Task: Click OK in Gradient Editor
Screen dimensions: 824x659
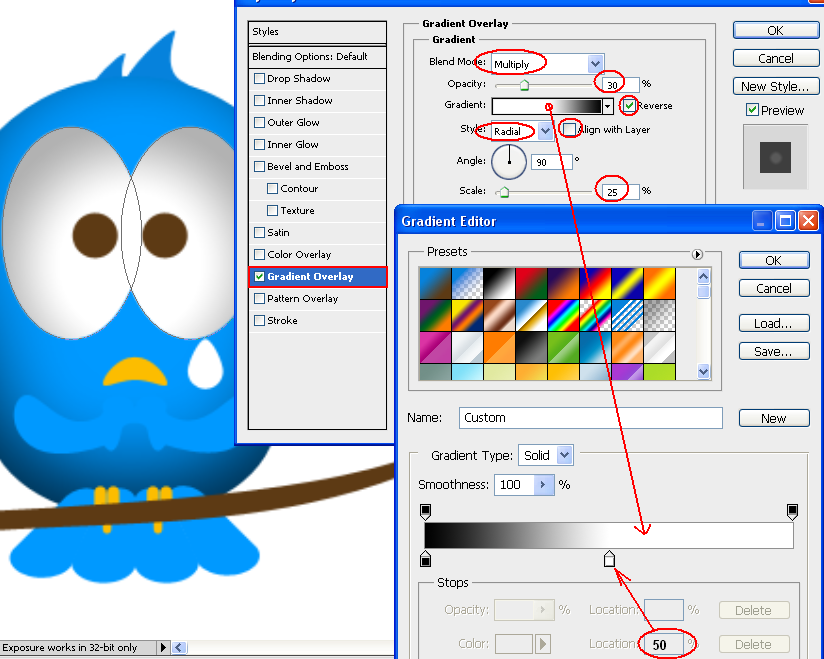Action: click(x=774, y=261)
